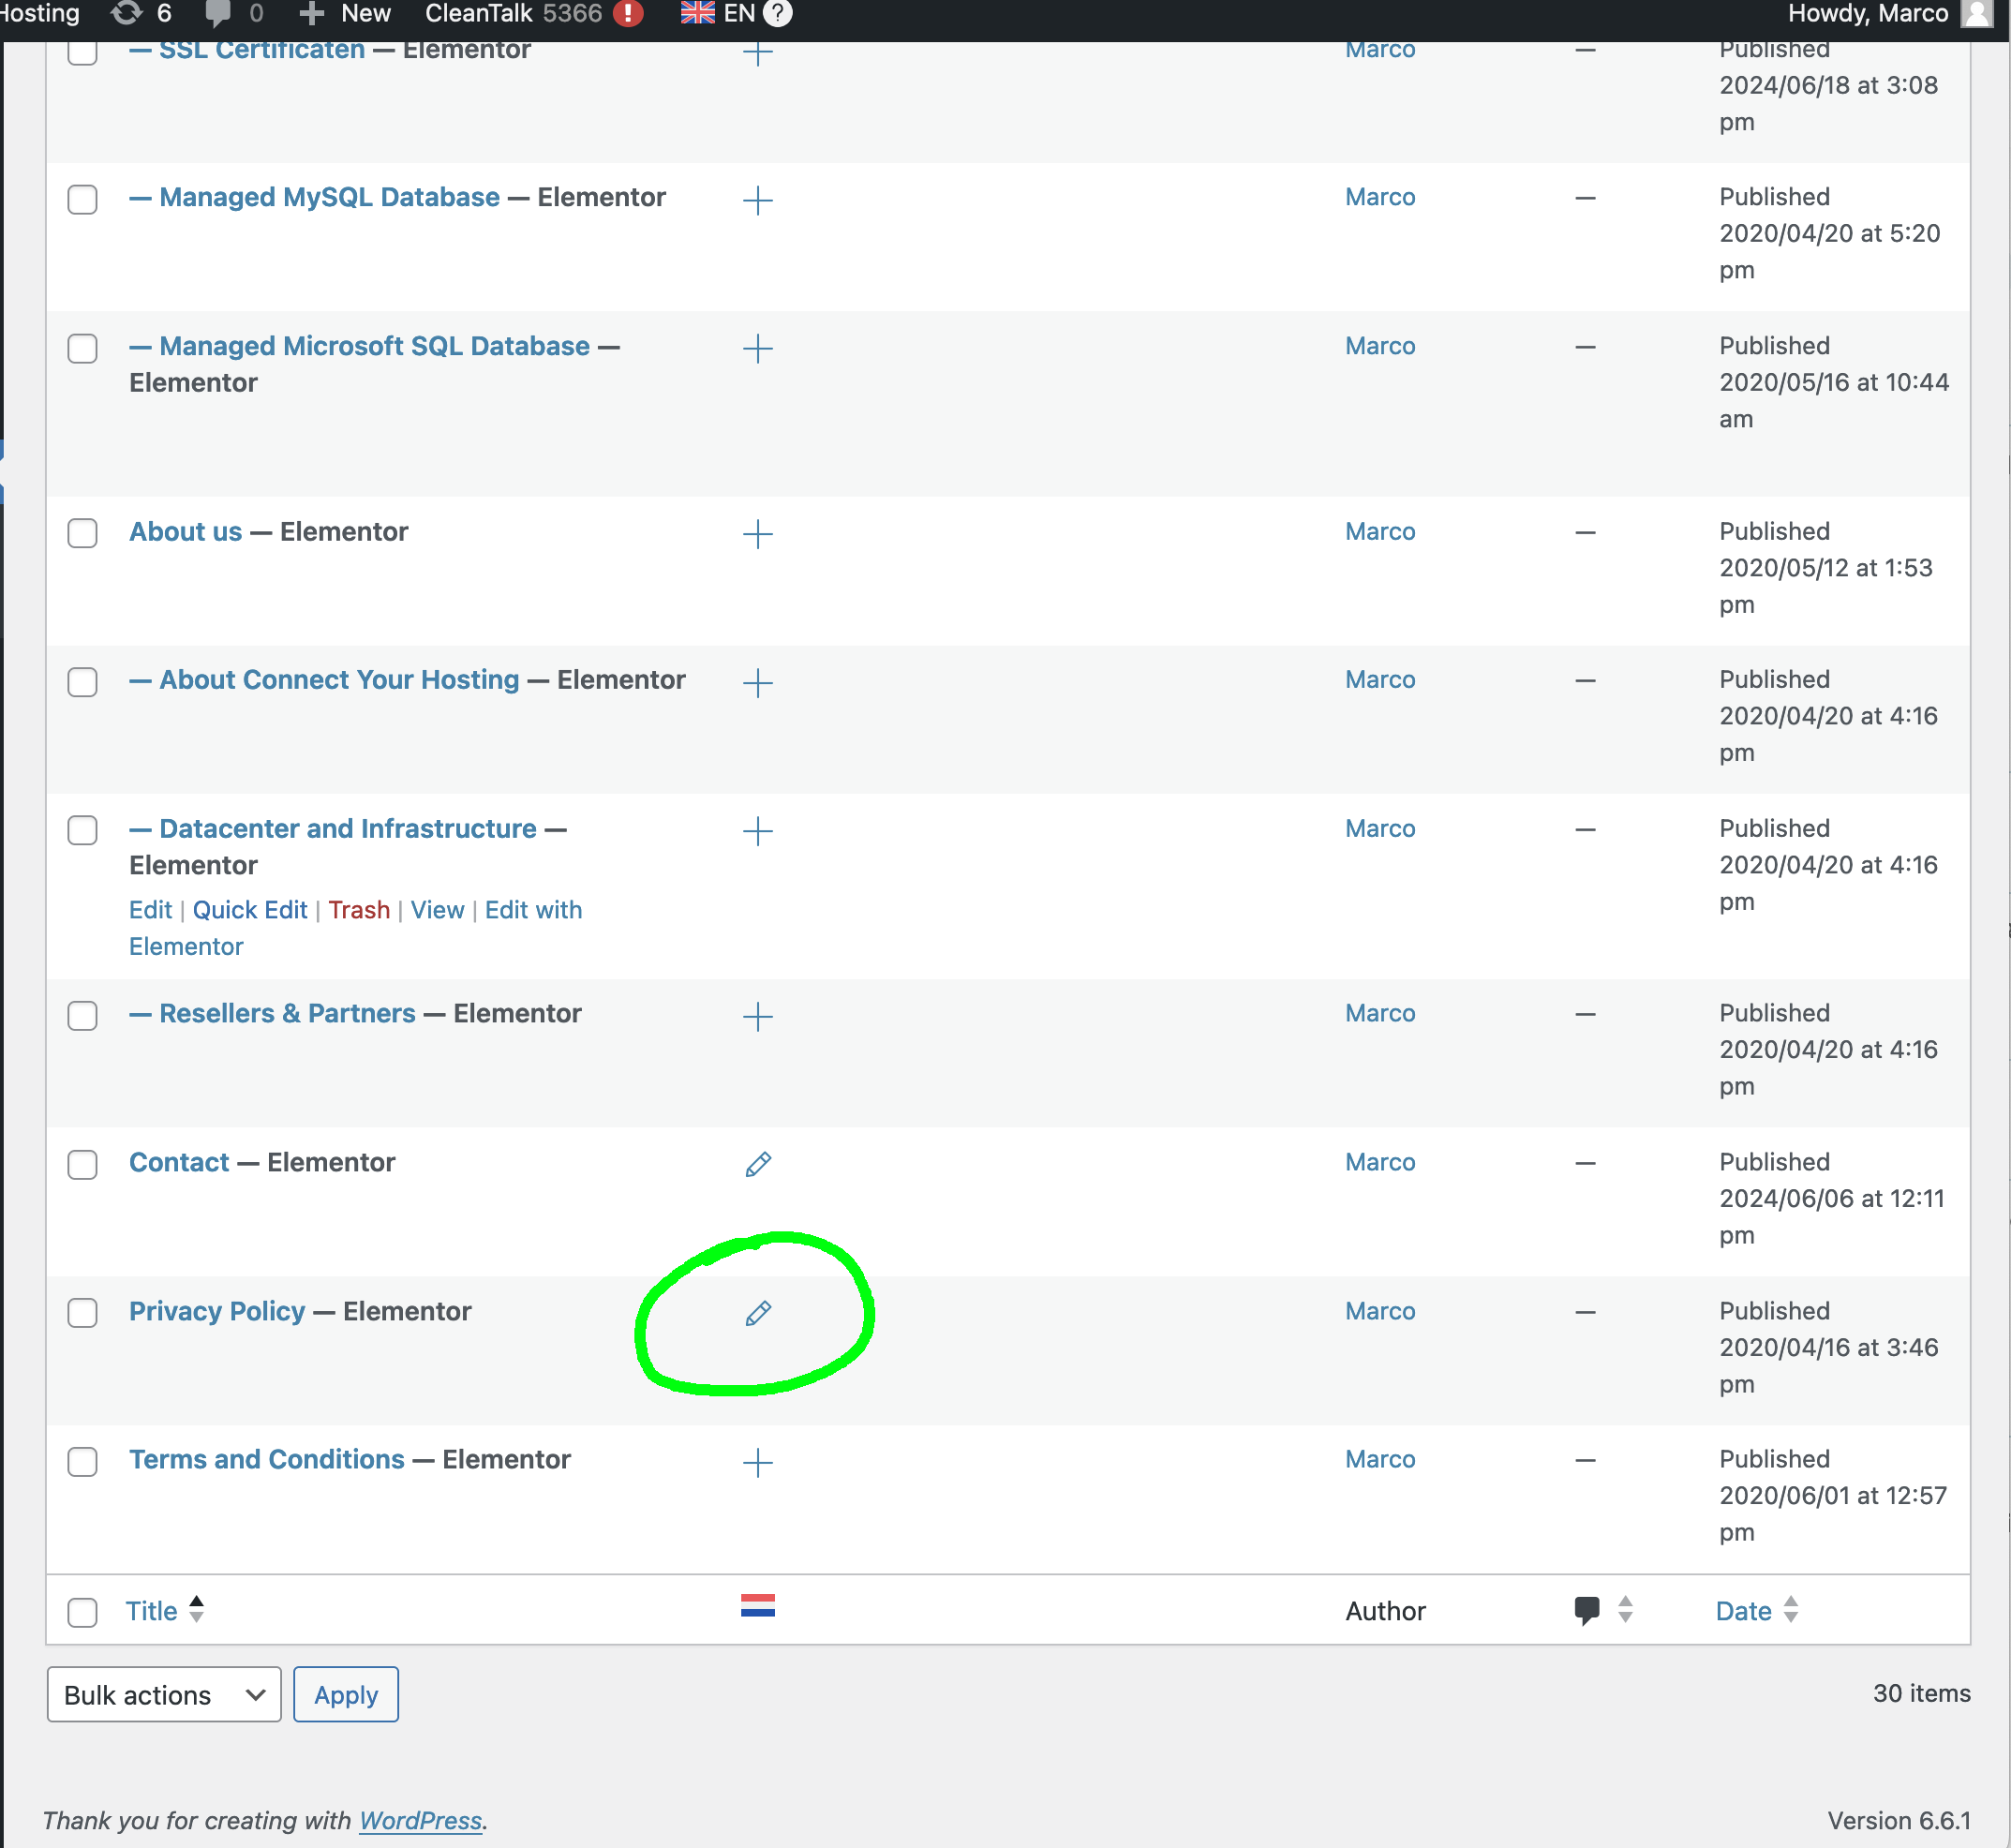
Task: Click comments bubble icon in admin bar
Action: [x=217, y=14]
